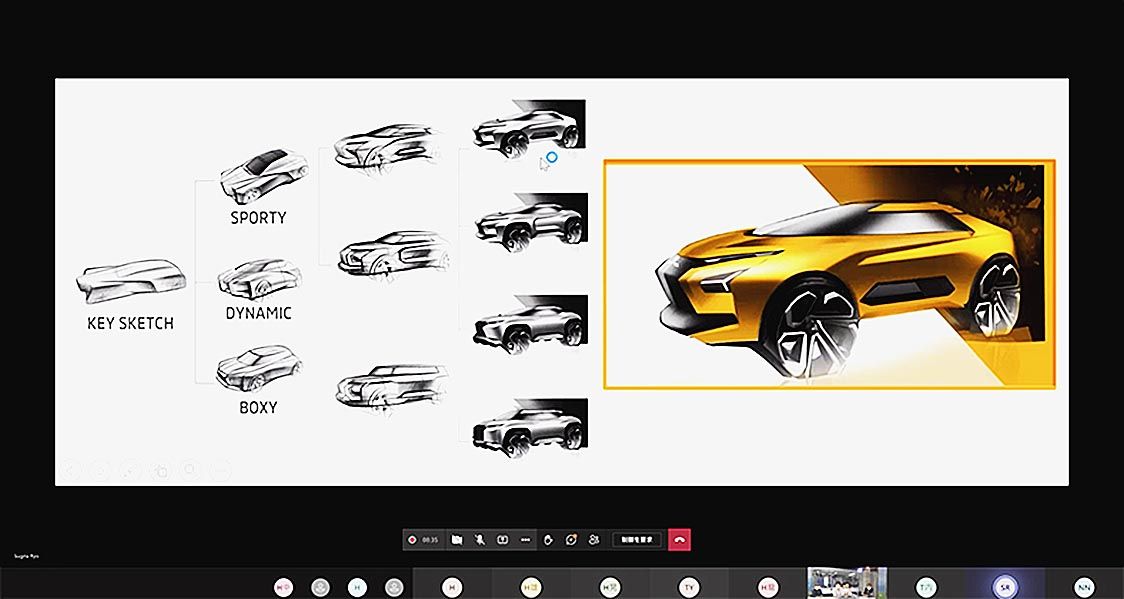Screen dimensions: 1124x599
Task: Unmute the microphone in the meeting toolbar
Action: coord(480,540)
